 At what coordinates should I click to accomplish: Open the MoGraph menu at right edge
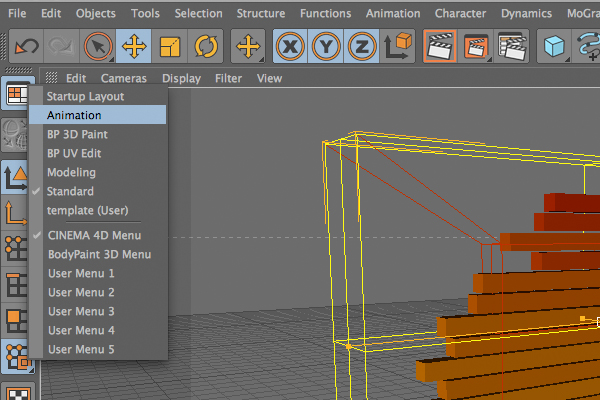pos(584,13)
